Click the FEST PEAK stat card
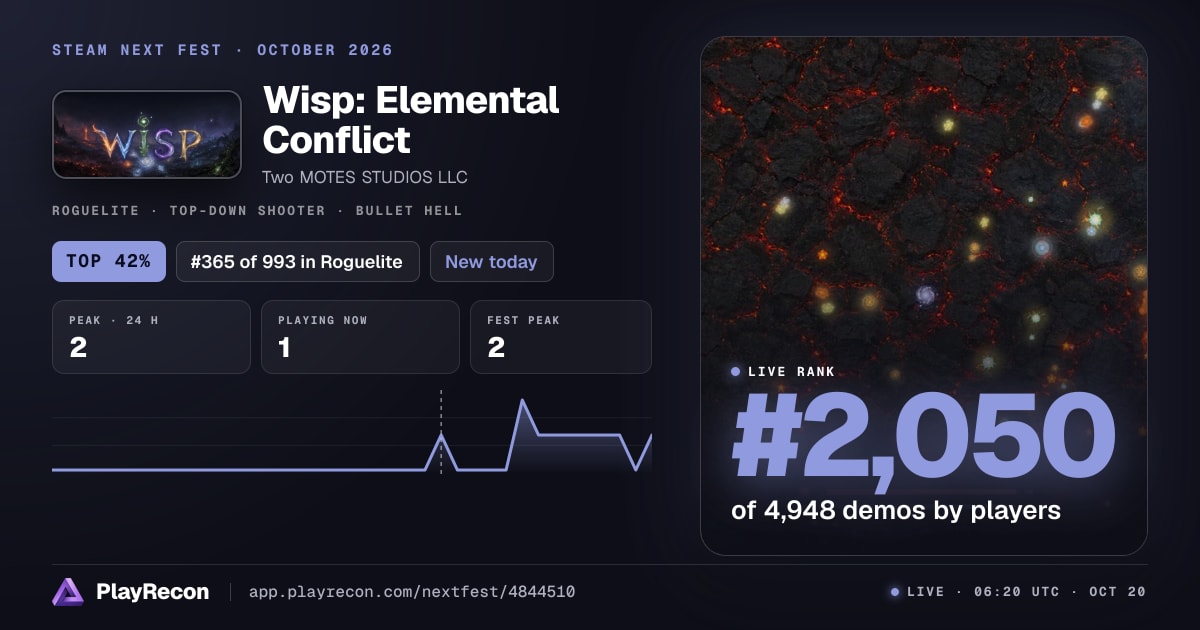 [560, 337]
